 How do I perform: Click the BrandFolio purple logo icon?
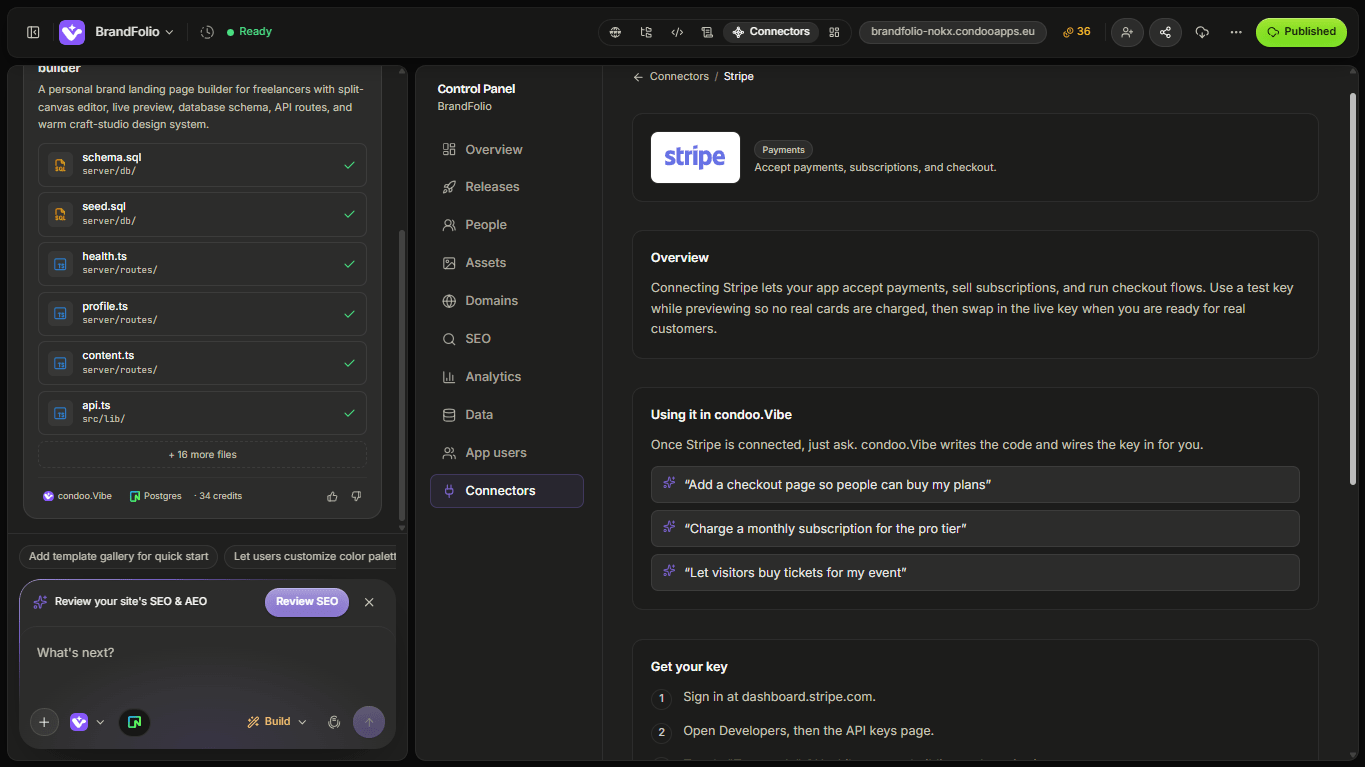tap(72, 32)
